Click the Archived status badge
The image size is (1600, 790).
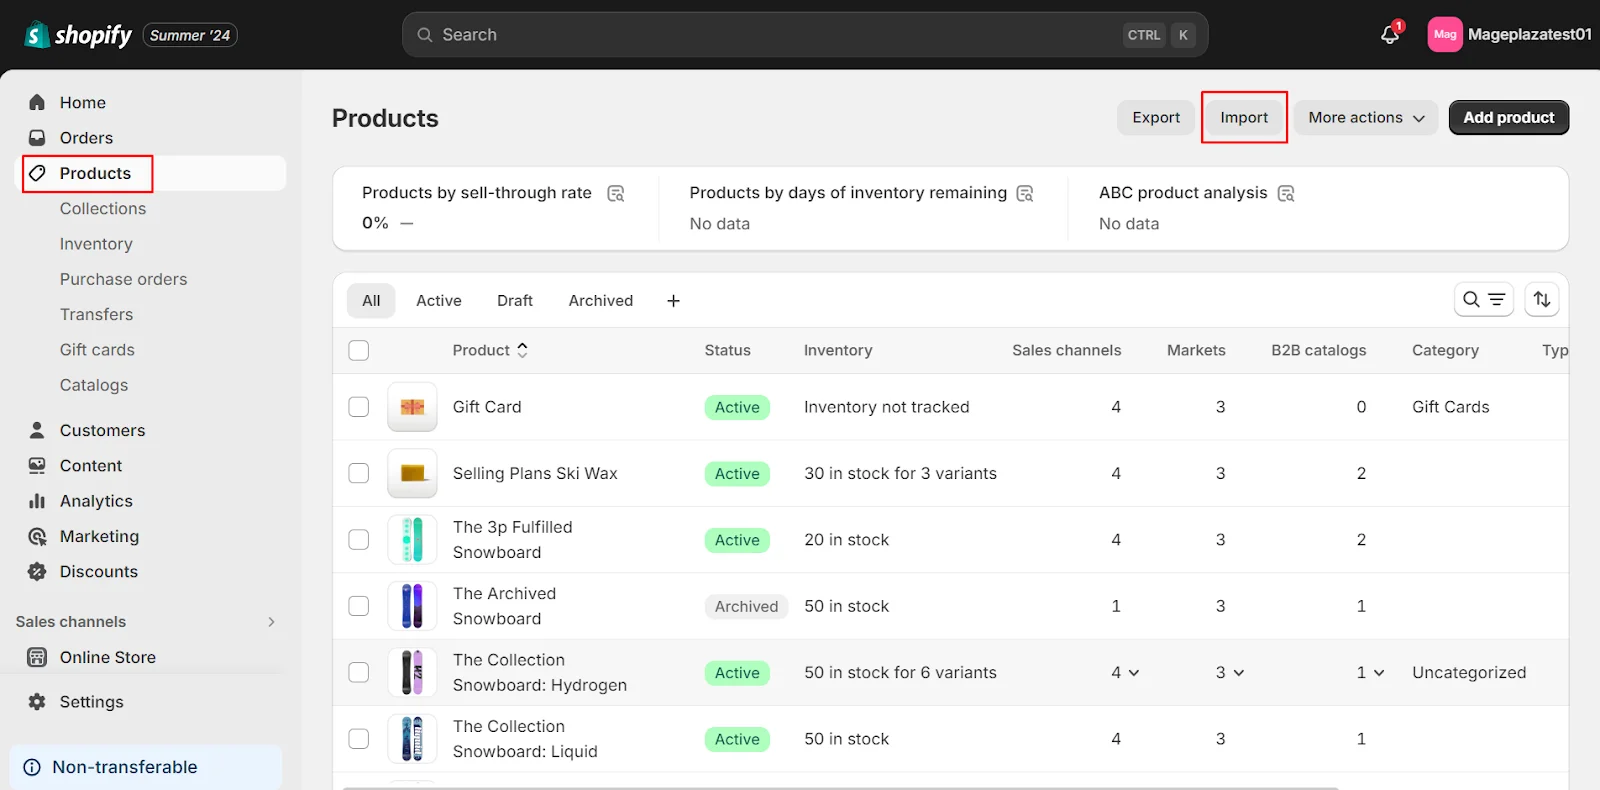click(x=746, y=606)
